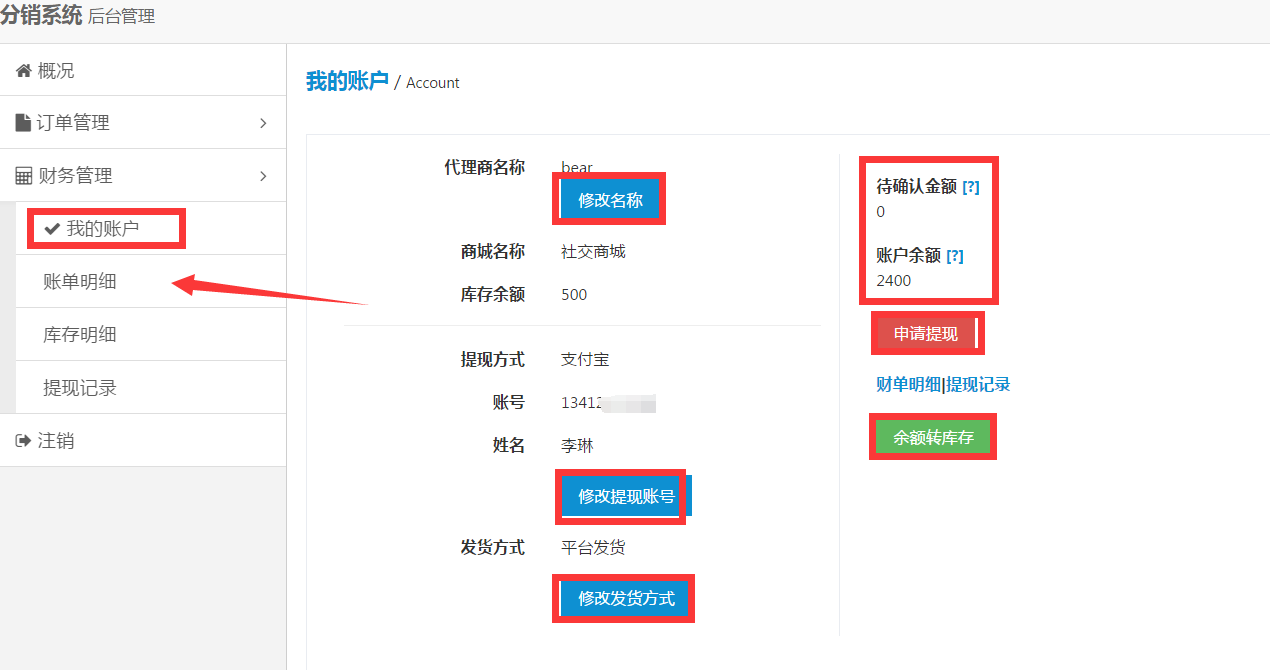1270x670 pixels.
Task: Click the 修改提现账号 button
Action: click(x=626, y=496)
